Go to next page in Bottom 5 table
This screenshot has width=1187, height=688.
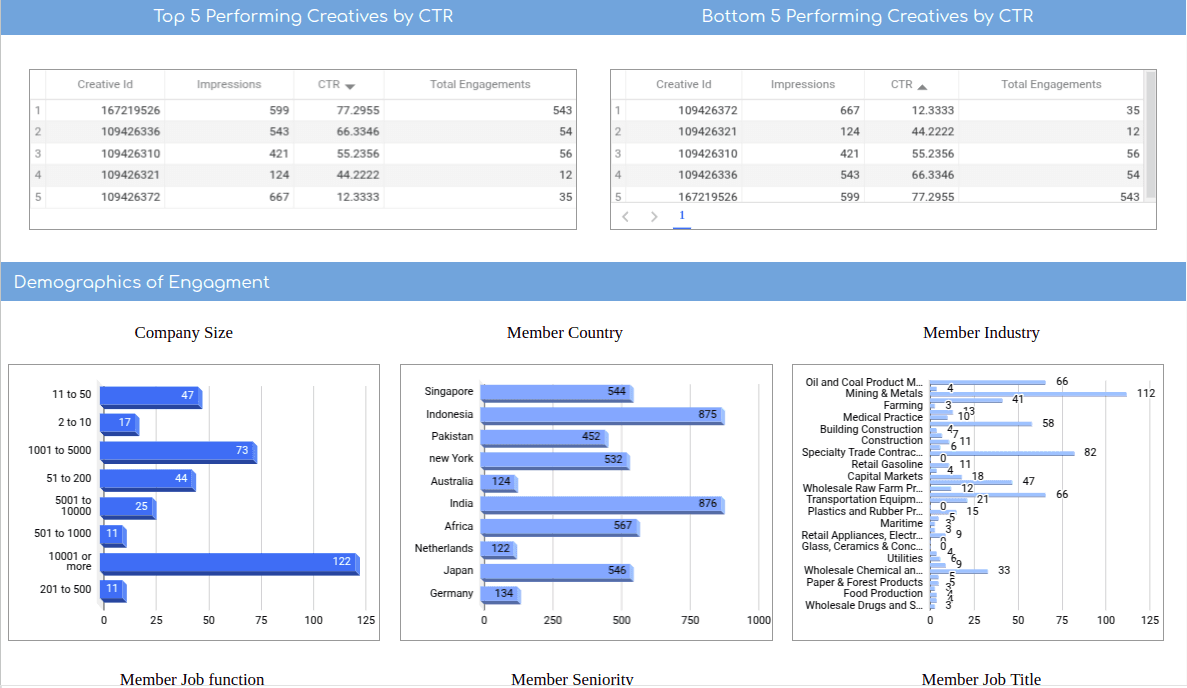coord(654,216)
